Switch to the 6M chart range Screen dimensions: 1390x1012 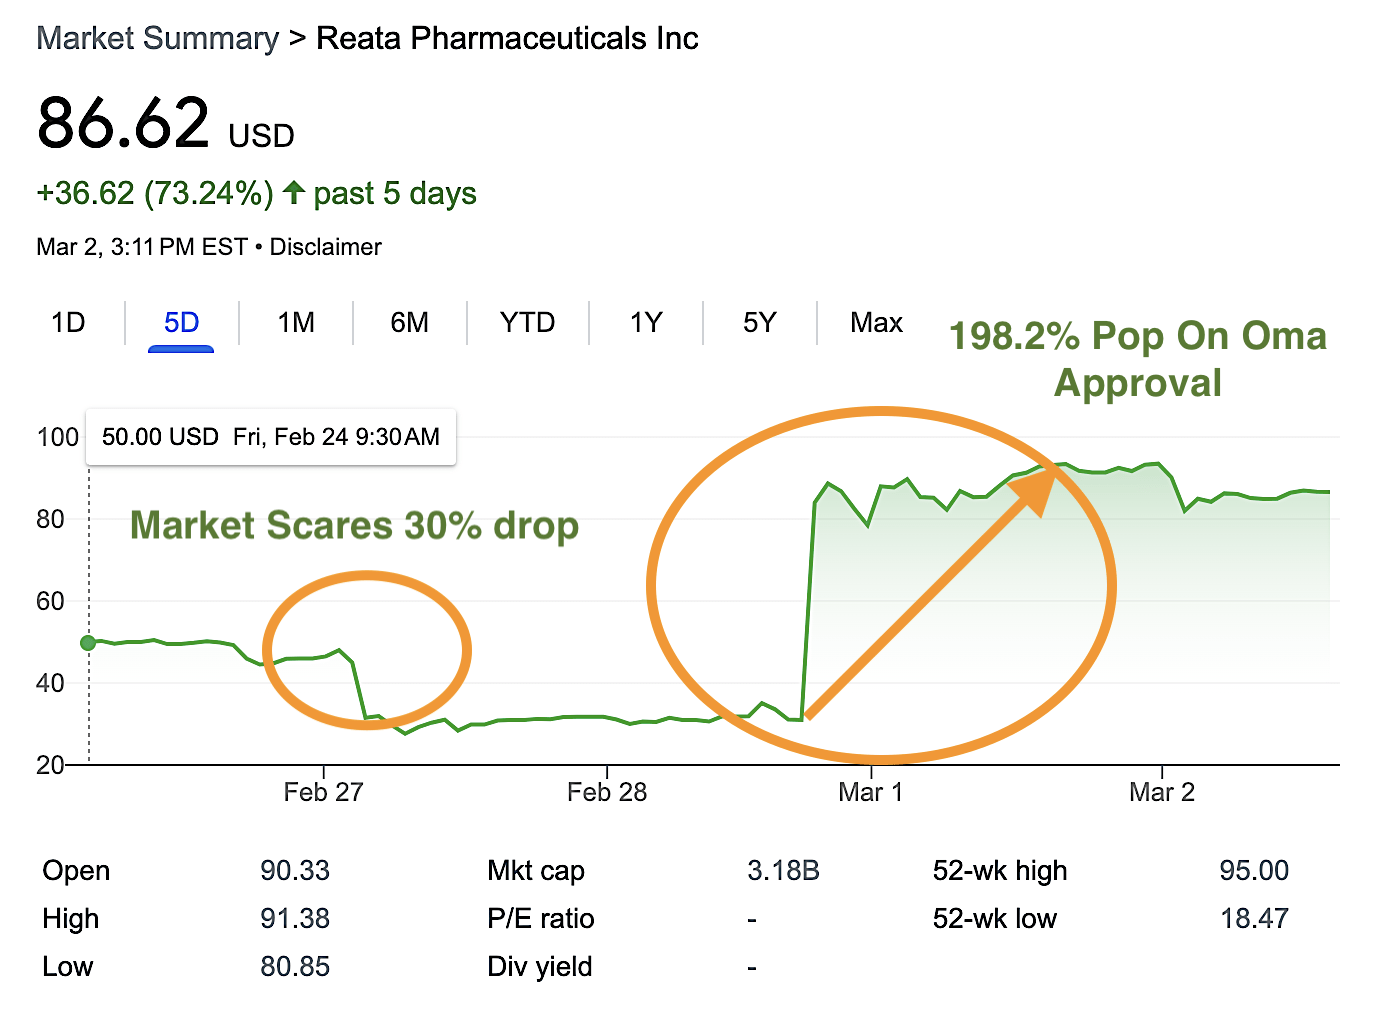[409, 323]
